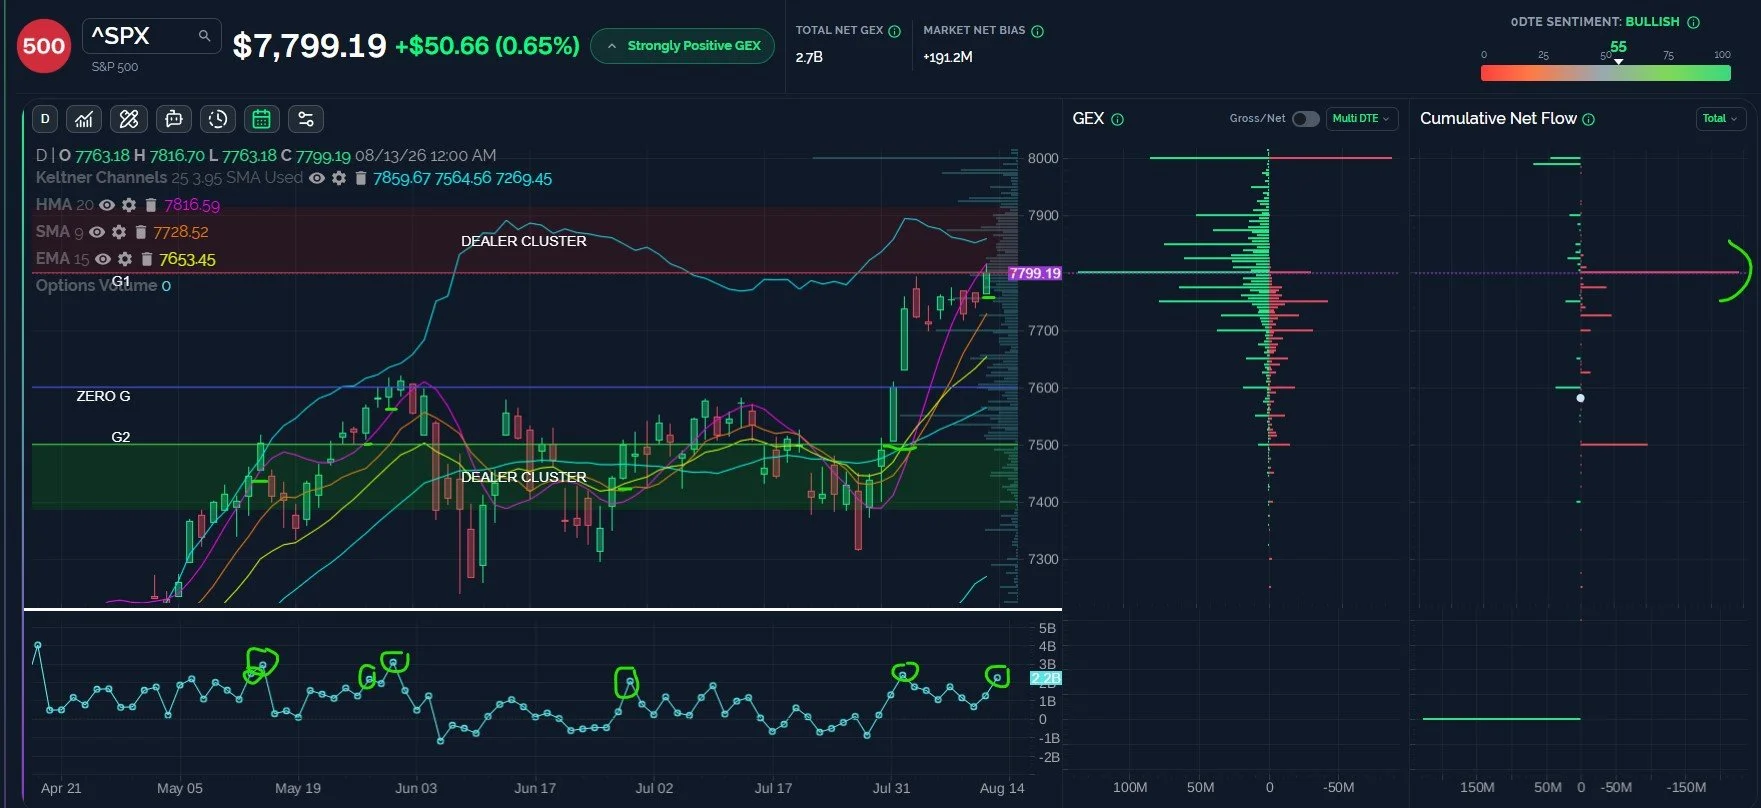1761x808 pixels.
Task: Open the chat bot assistant icon
Action: point(174,119)
